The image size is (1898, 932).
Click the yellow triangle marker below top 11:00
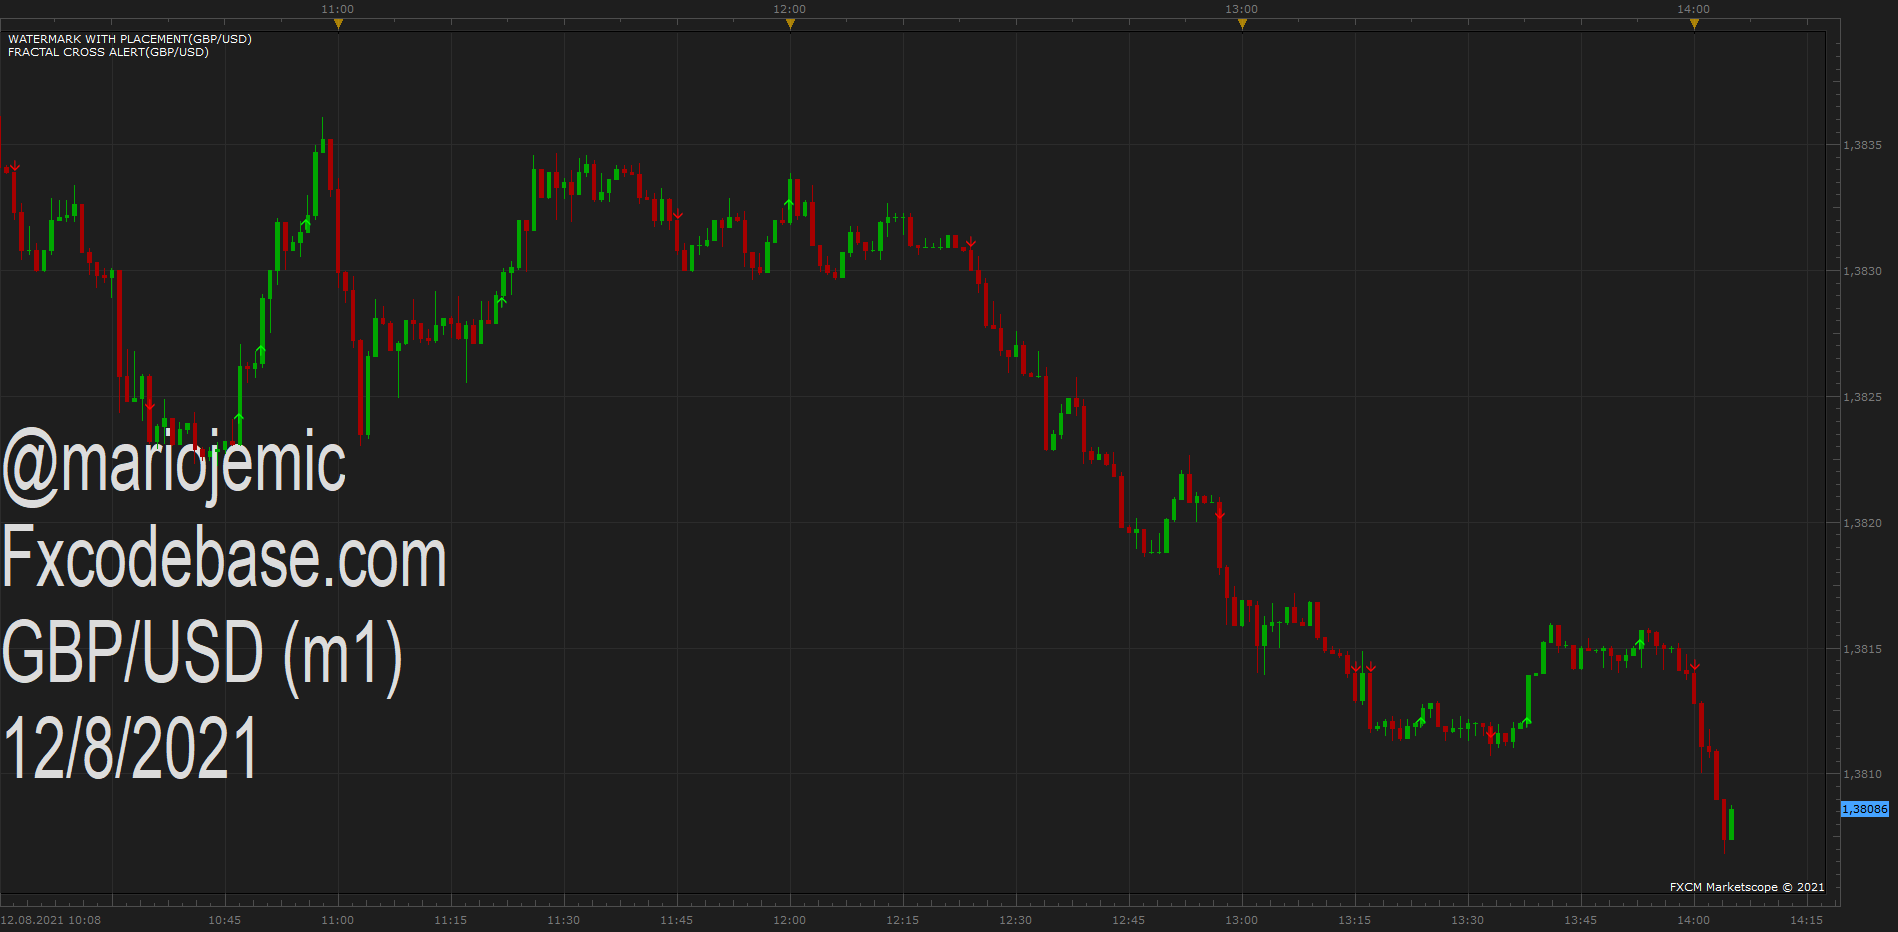coord(338,24)
